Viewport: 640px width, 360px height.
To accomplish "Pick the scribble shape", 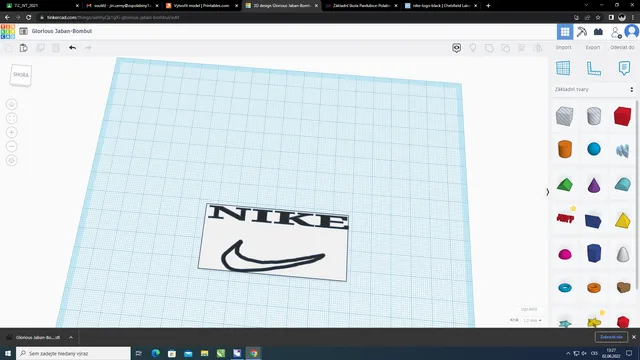I will 622,150.
